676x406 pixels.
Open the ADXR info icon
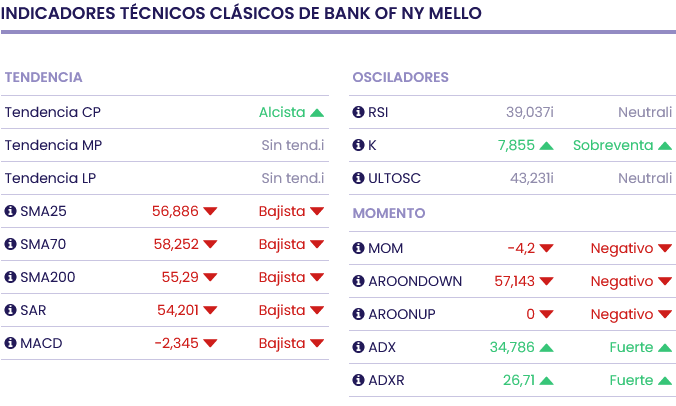[x=359, y=380]
